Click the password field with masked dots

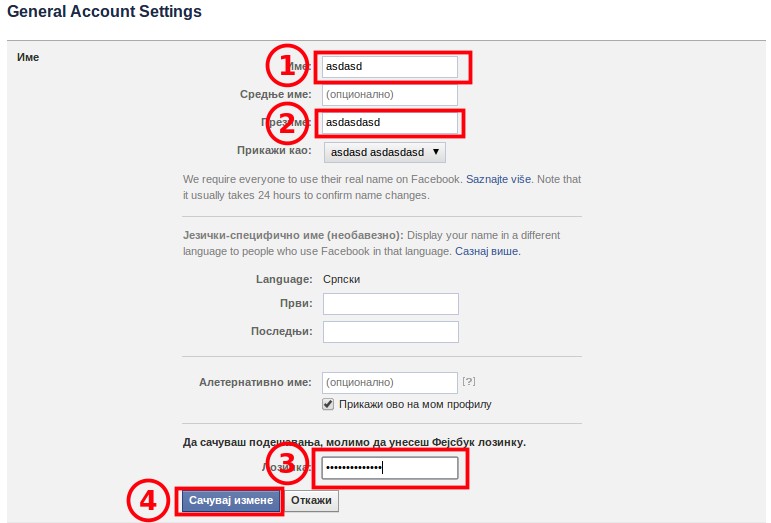tap(388, 467)
